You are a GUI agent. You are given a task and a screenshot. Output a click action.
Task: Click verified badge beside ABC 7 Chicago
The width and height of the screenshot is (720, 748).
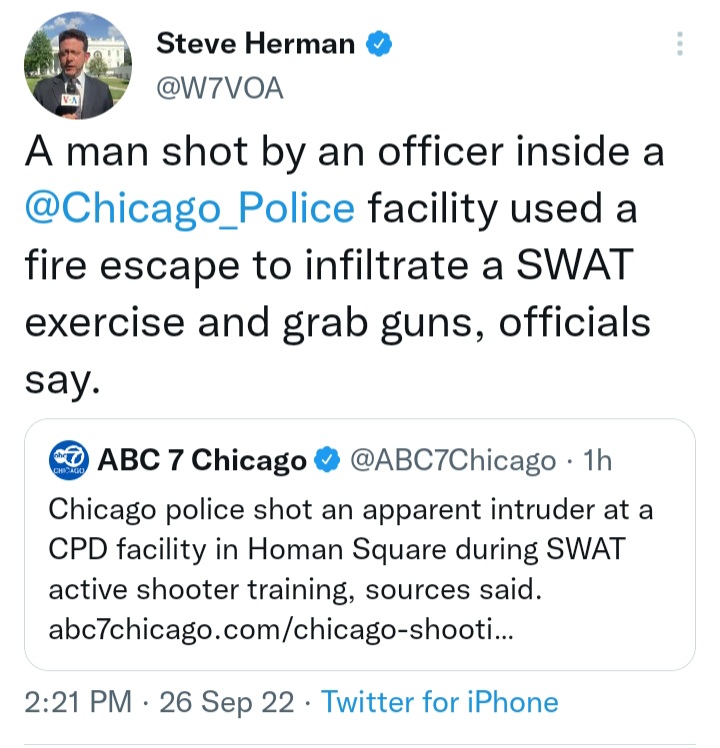[326, 461]
